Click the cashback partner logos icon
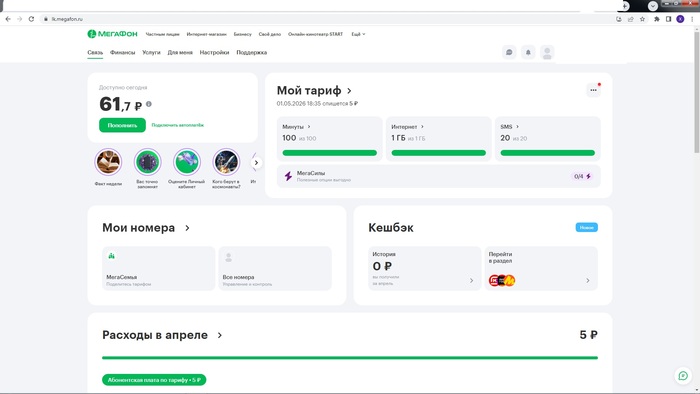 point(502,280)
